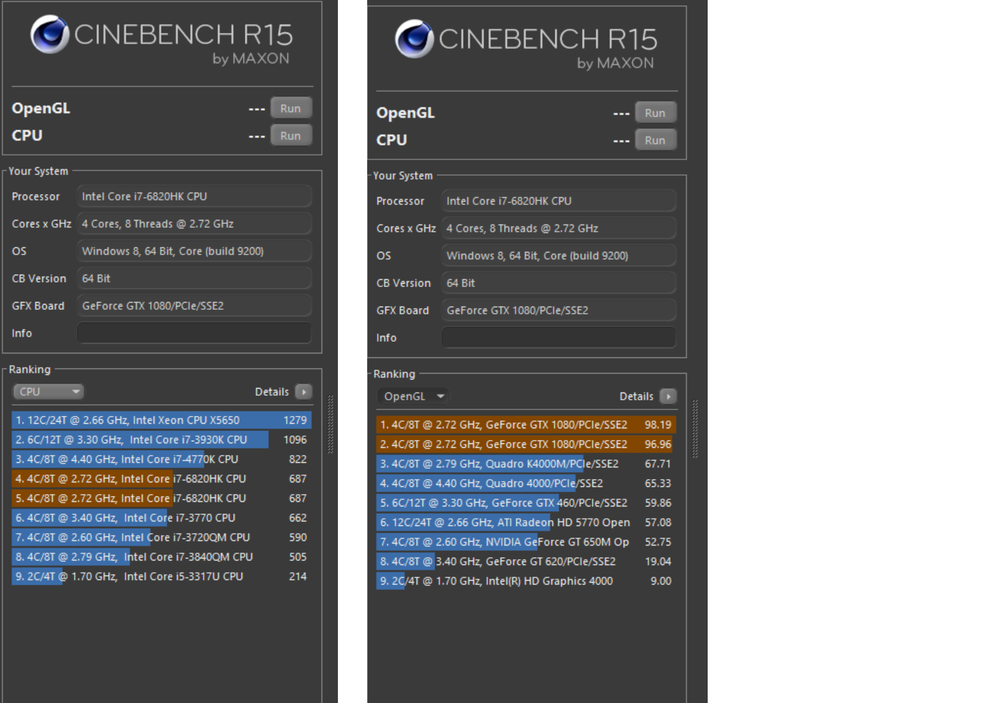1000x703 pixels.
Task: Open the OpenGL ranking dropdown
Action: pos(413,397)
